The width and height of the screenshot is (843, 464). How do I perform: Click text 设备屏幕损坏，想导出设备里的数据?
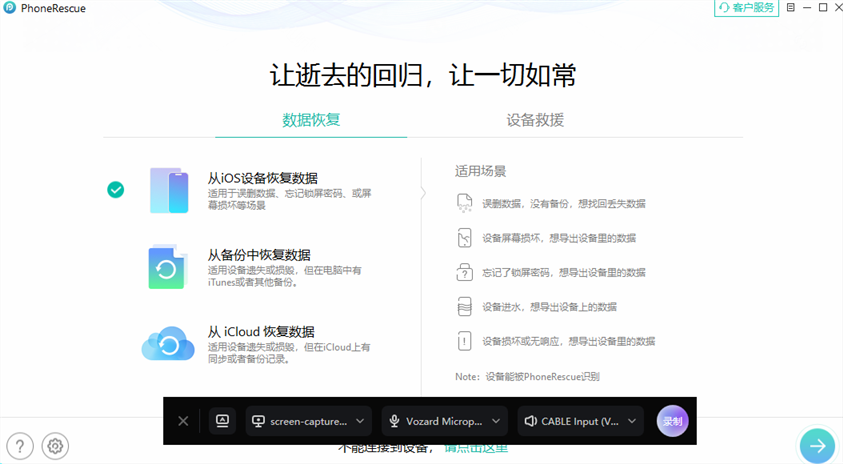tap(559, 238)
